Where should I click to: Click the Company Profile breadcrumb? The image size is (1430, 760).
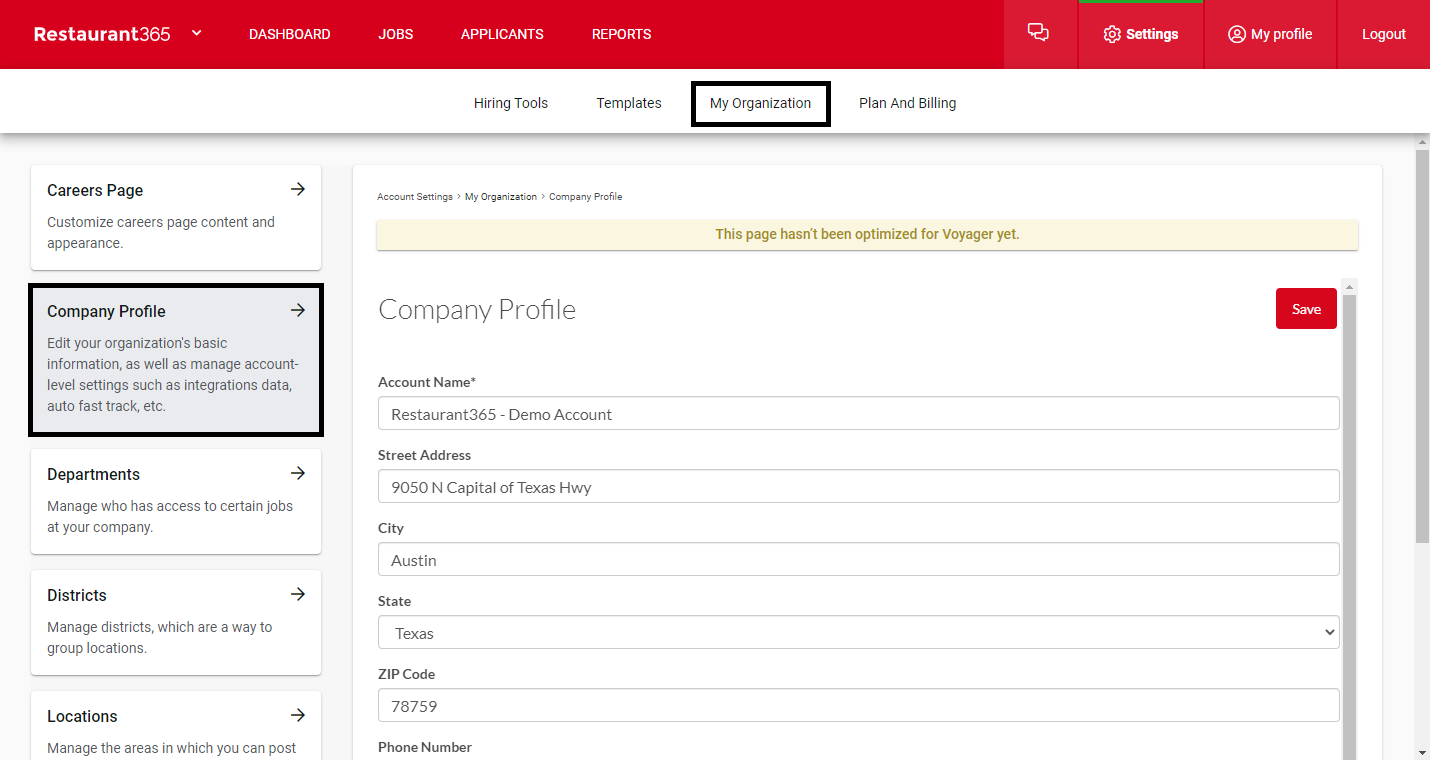click(586, 197)
